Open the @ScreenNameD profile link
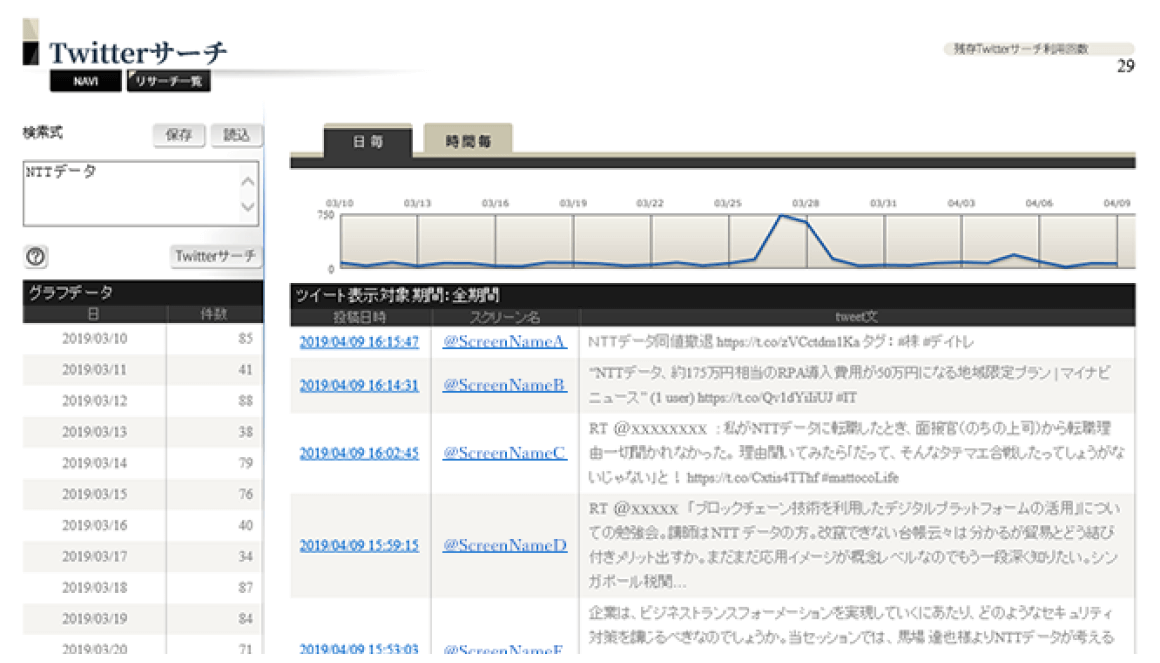The width and height of the screenshot is (1160, 663). 504,545
